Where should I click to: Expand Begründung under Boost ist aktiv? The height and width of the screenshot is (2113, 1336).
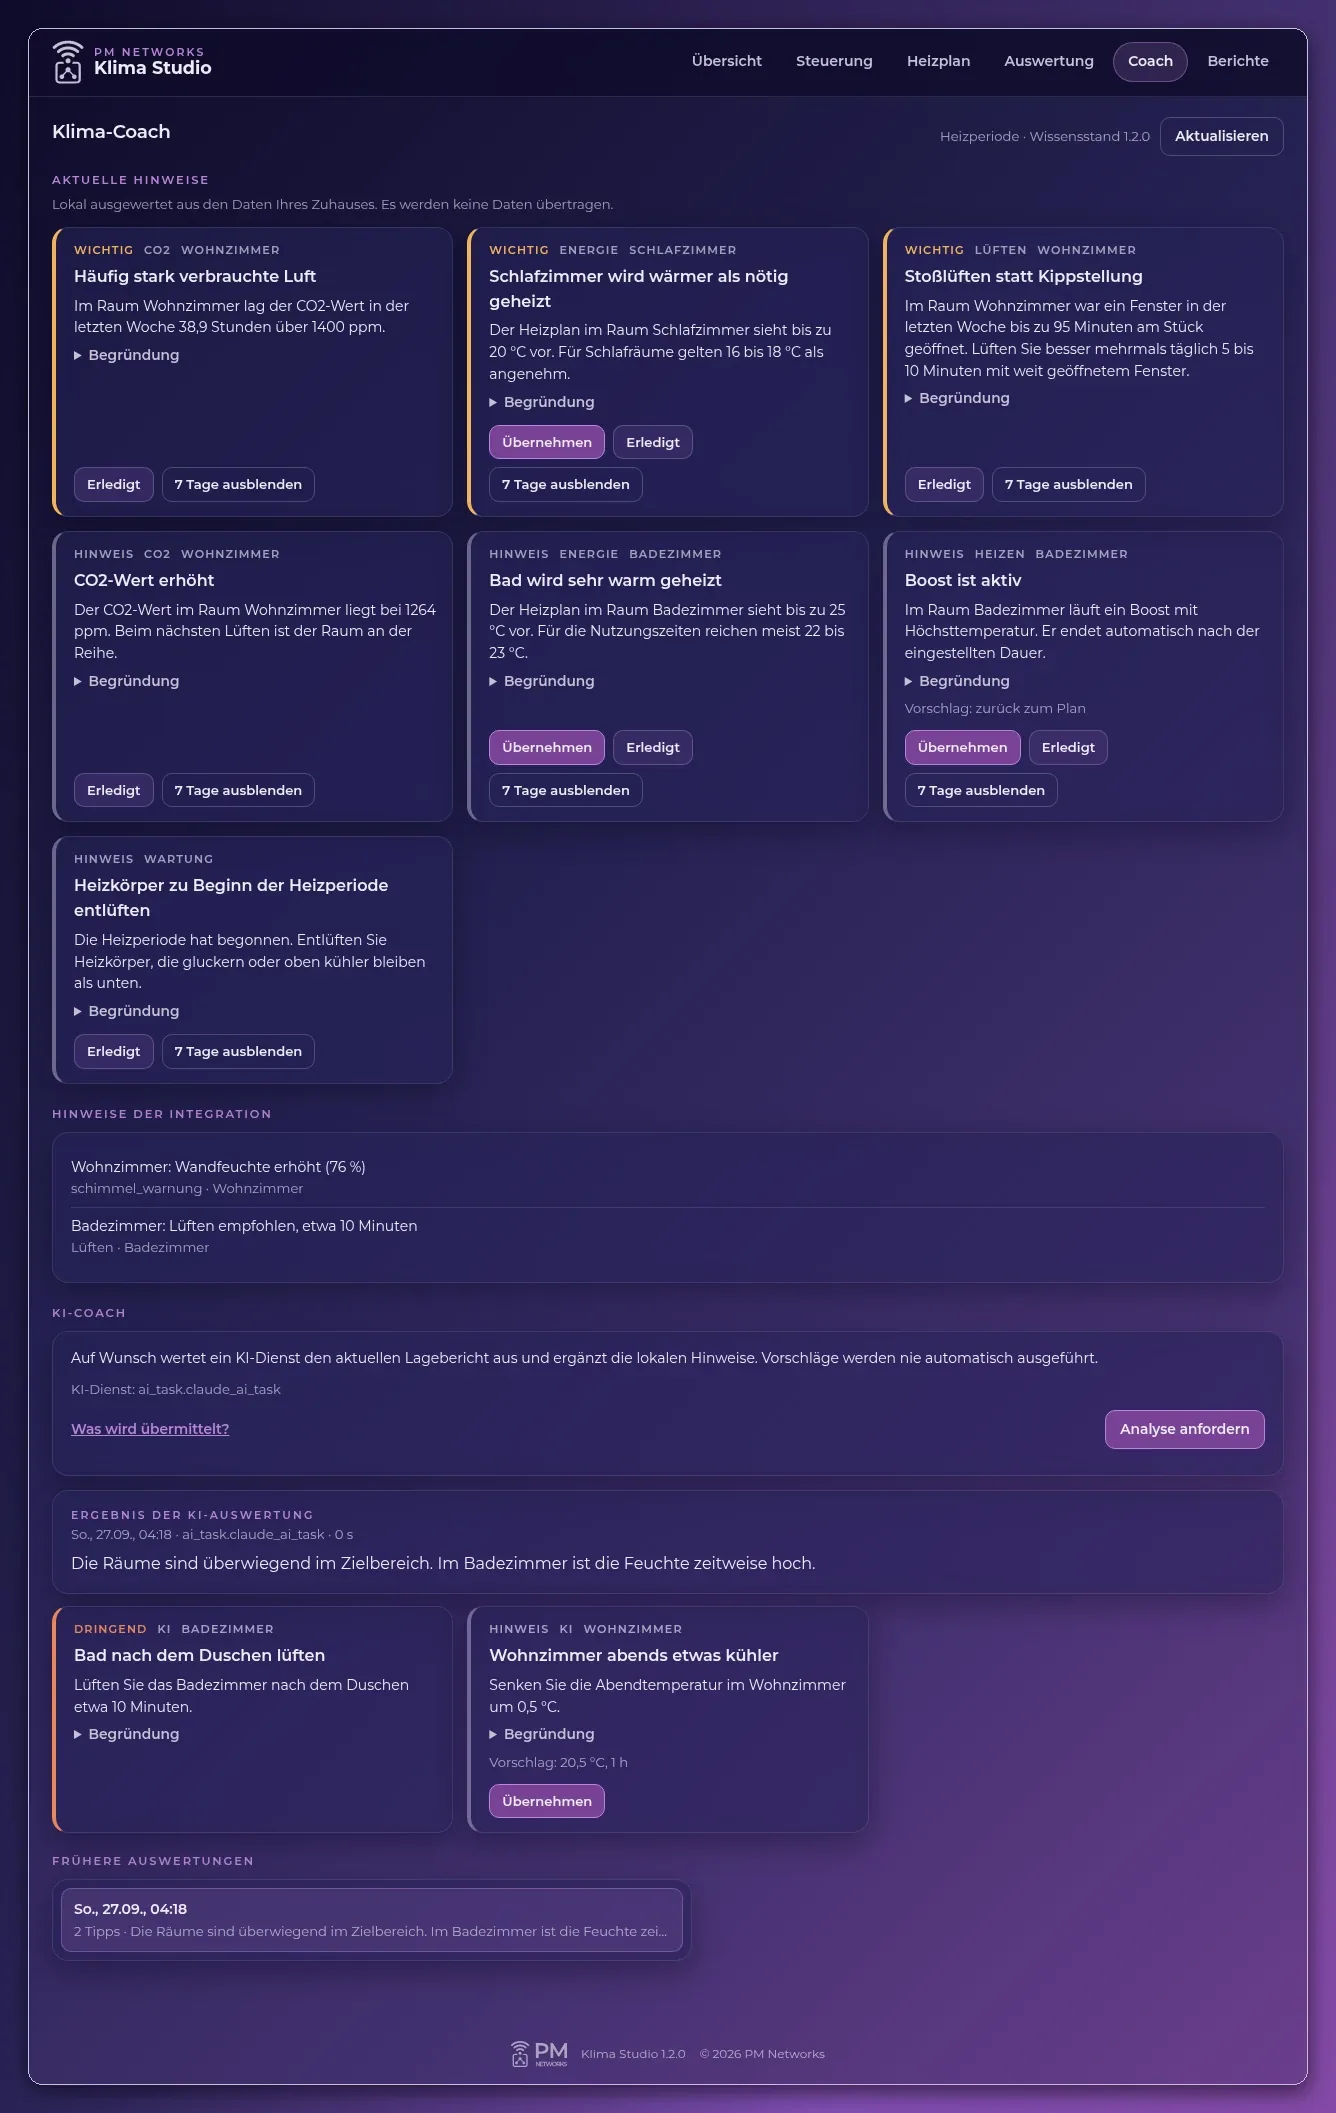click(x=957, y=681)
